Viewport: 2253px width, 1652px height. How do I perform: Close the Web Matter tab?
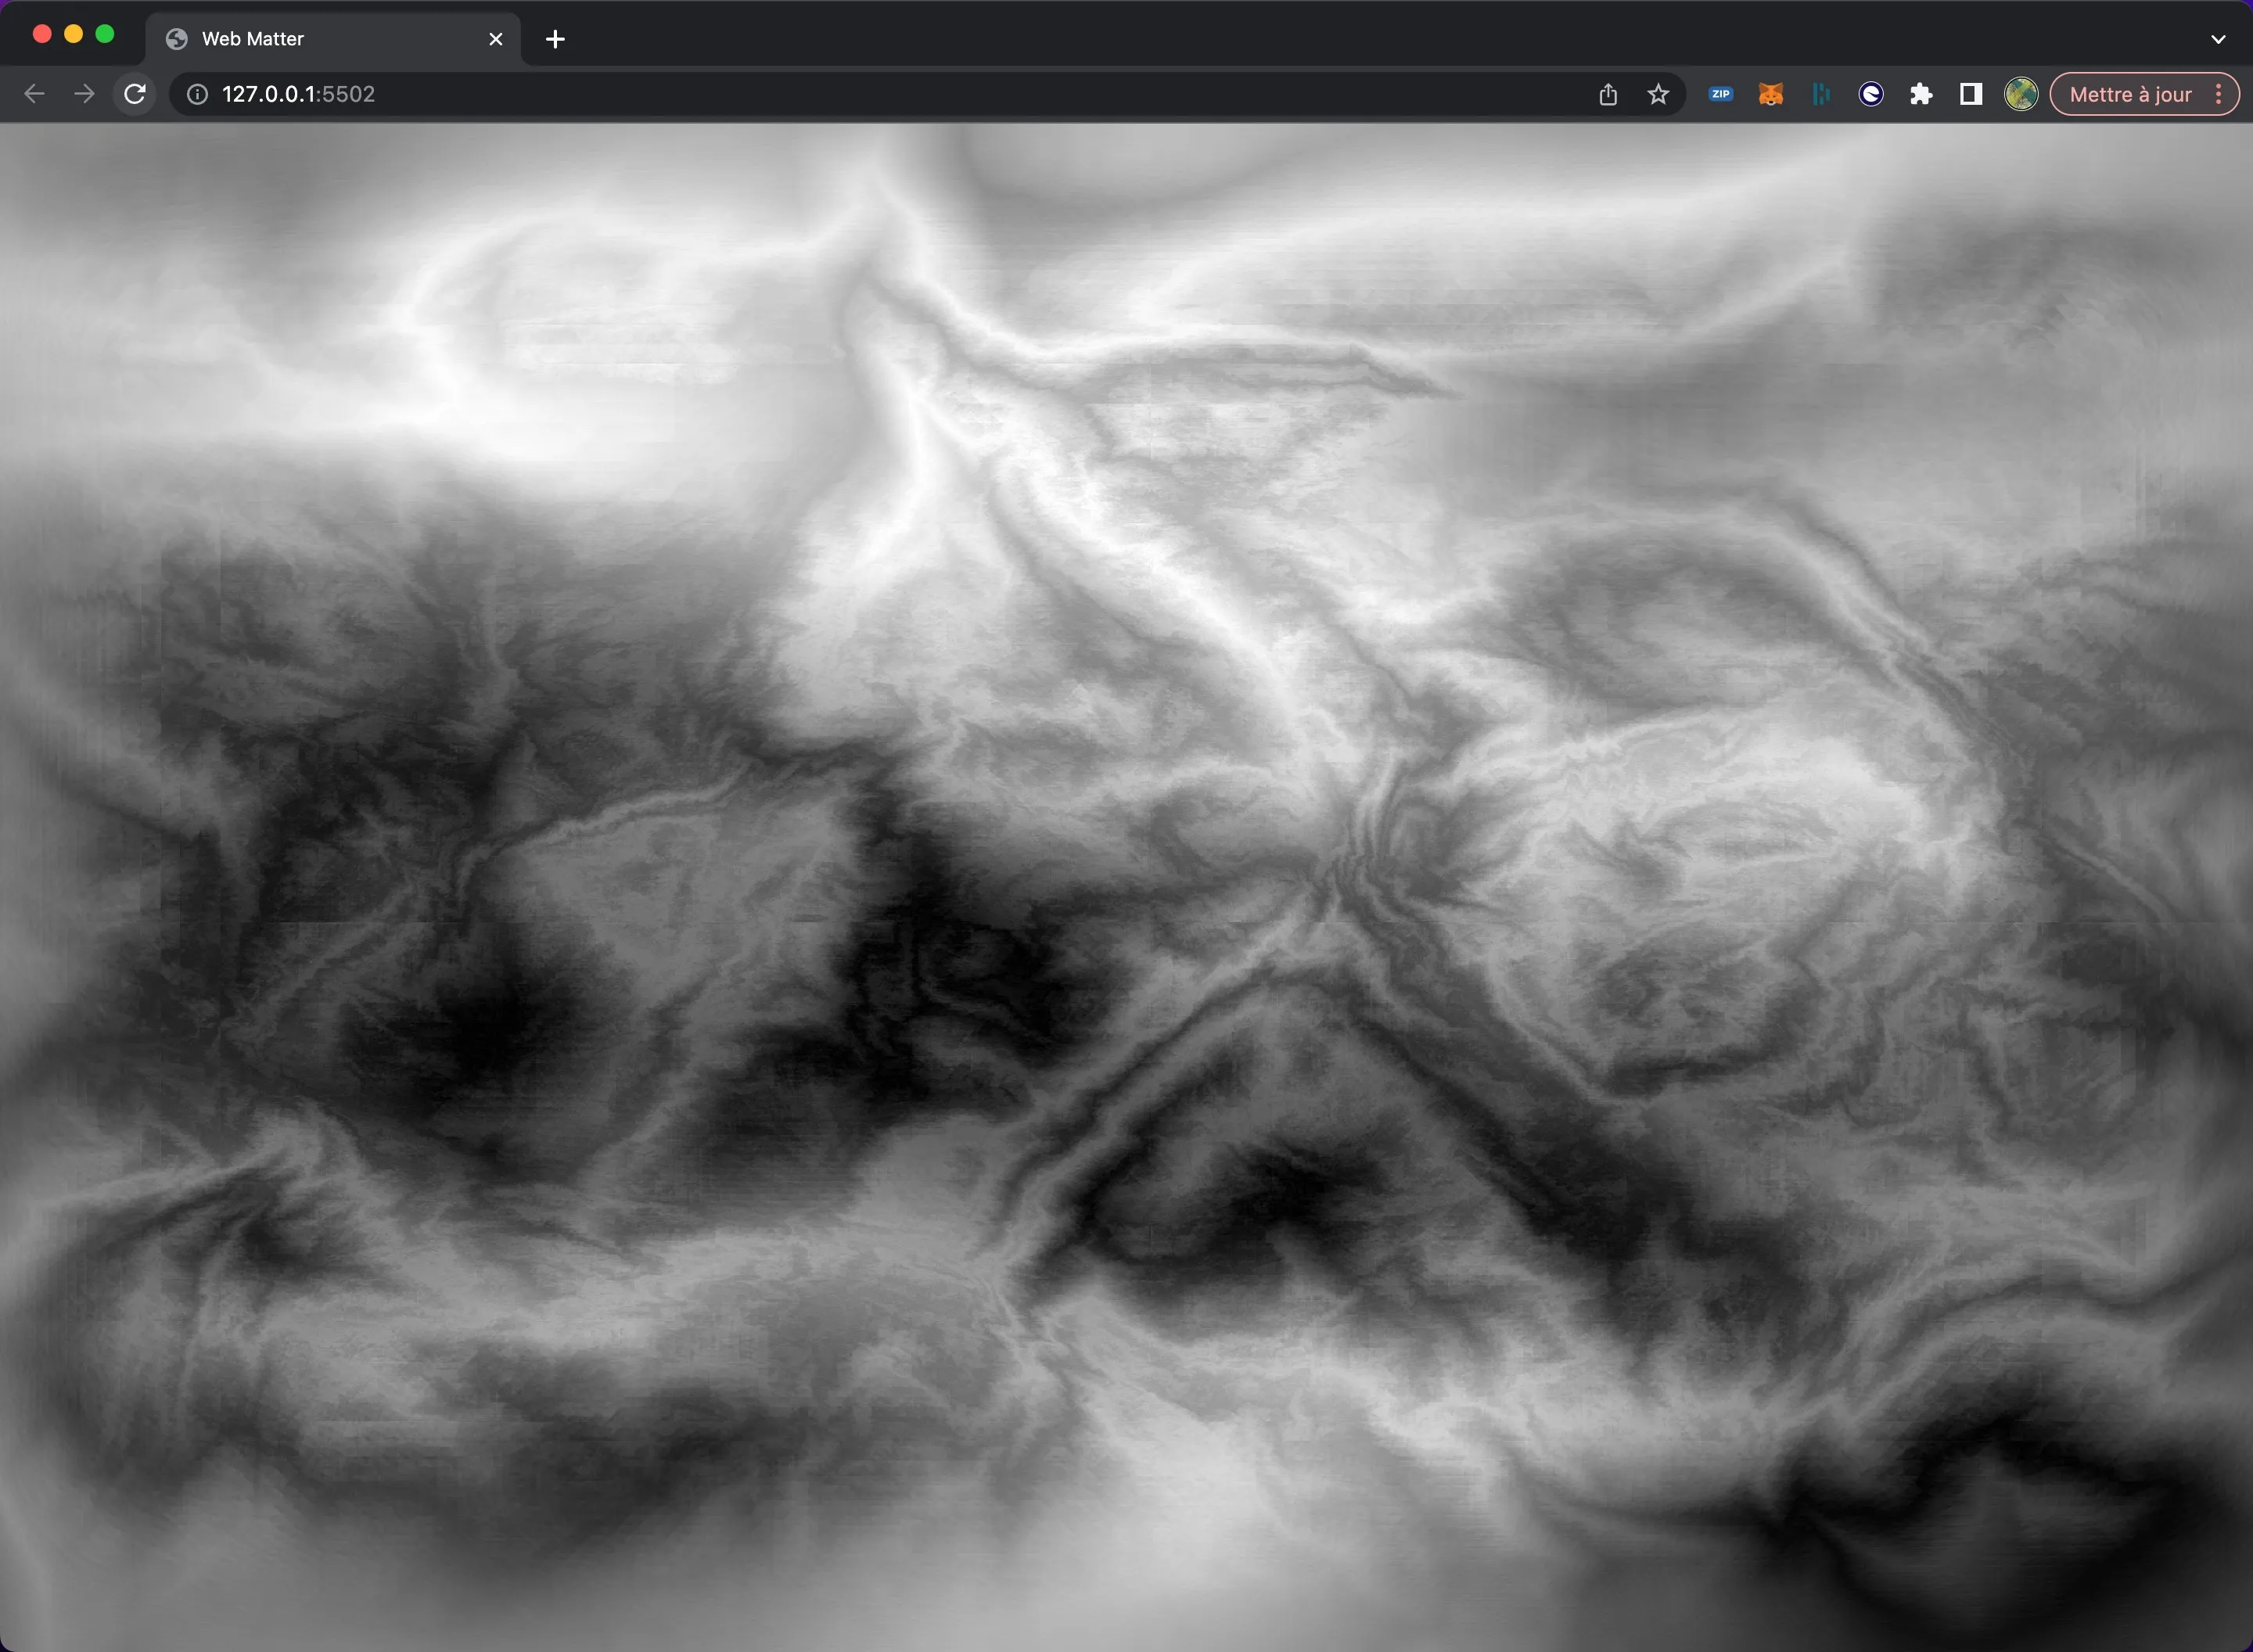pyautogui.click(x=496, y=38)
